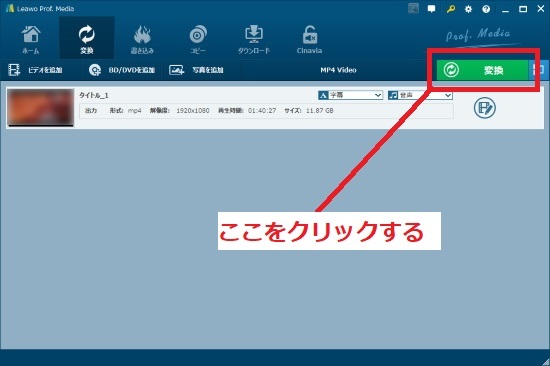The width and height of the screenshot is (550, 366).
Task: Go to the ダウンロード module
Action: tap(254, 39)
